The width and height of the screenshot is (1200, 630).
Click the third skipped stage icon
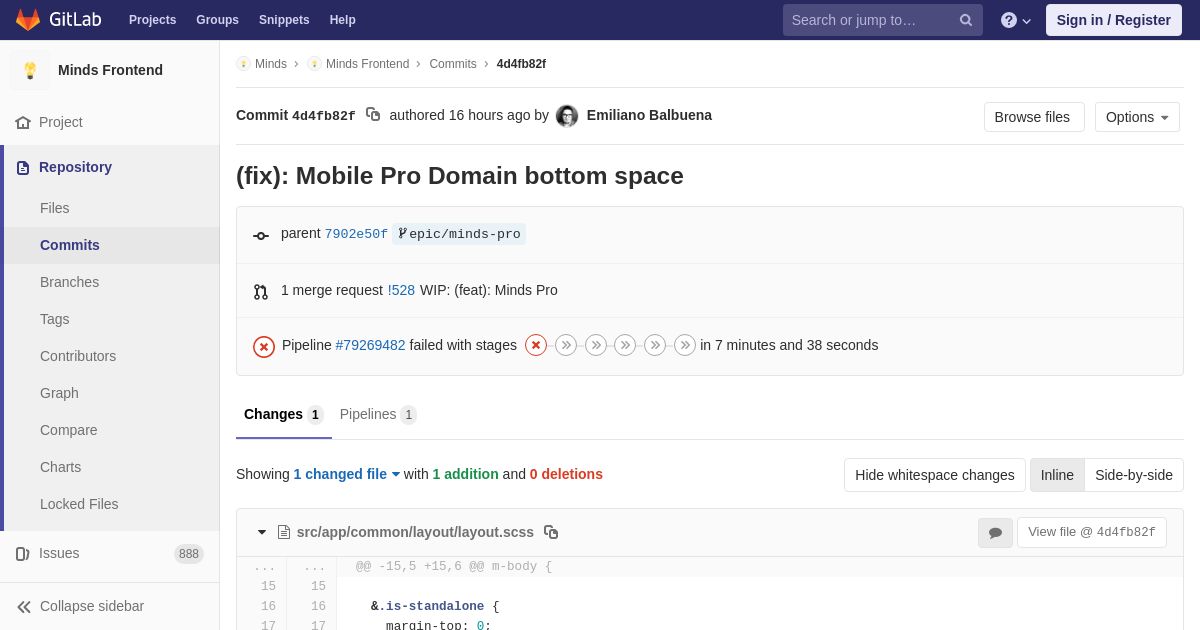596,345
